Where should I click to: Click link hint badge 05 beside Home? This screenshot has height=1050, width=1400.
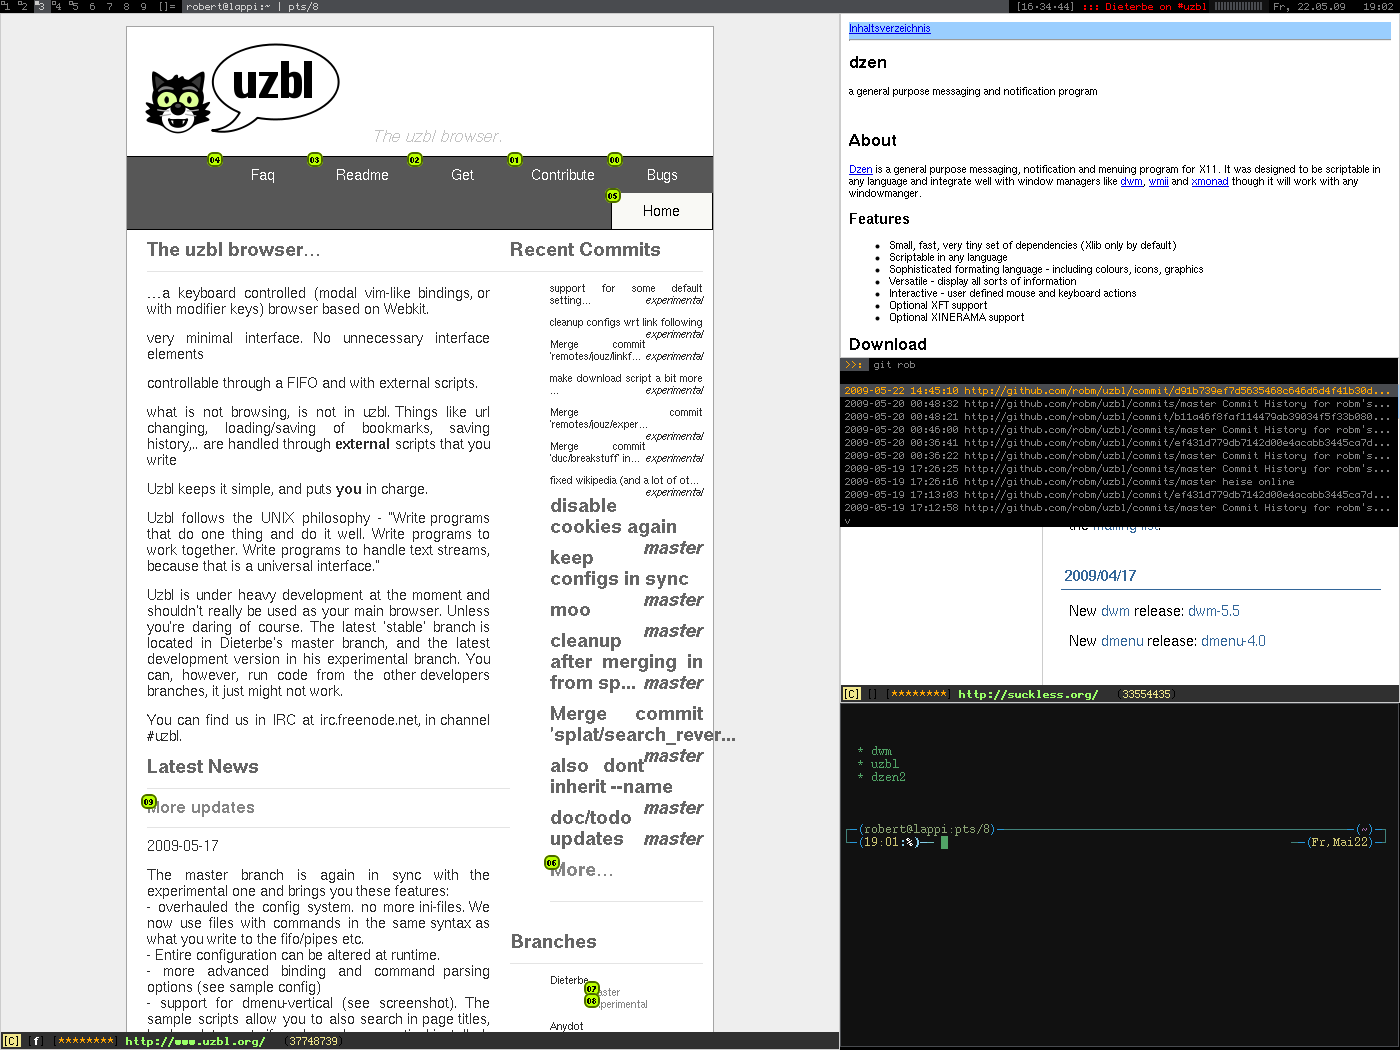coord(613,196)
